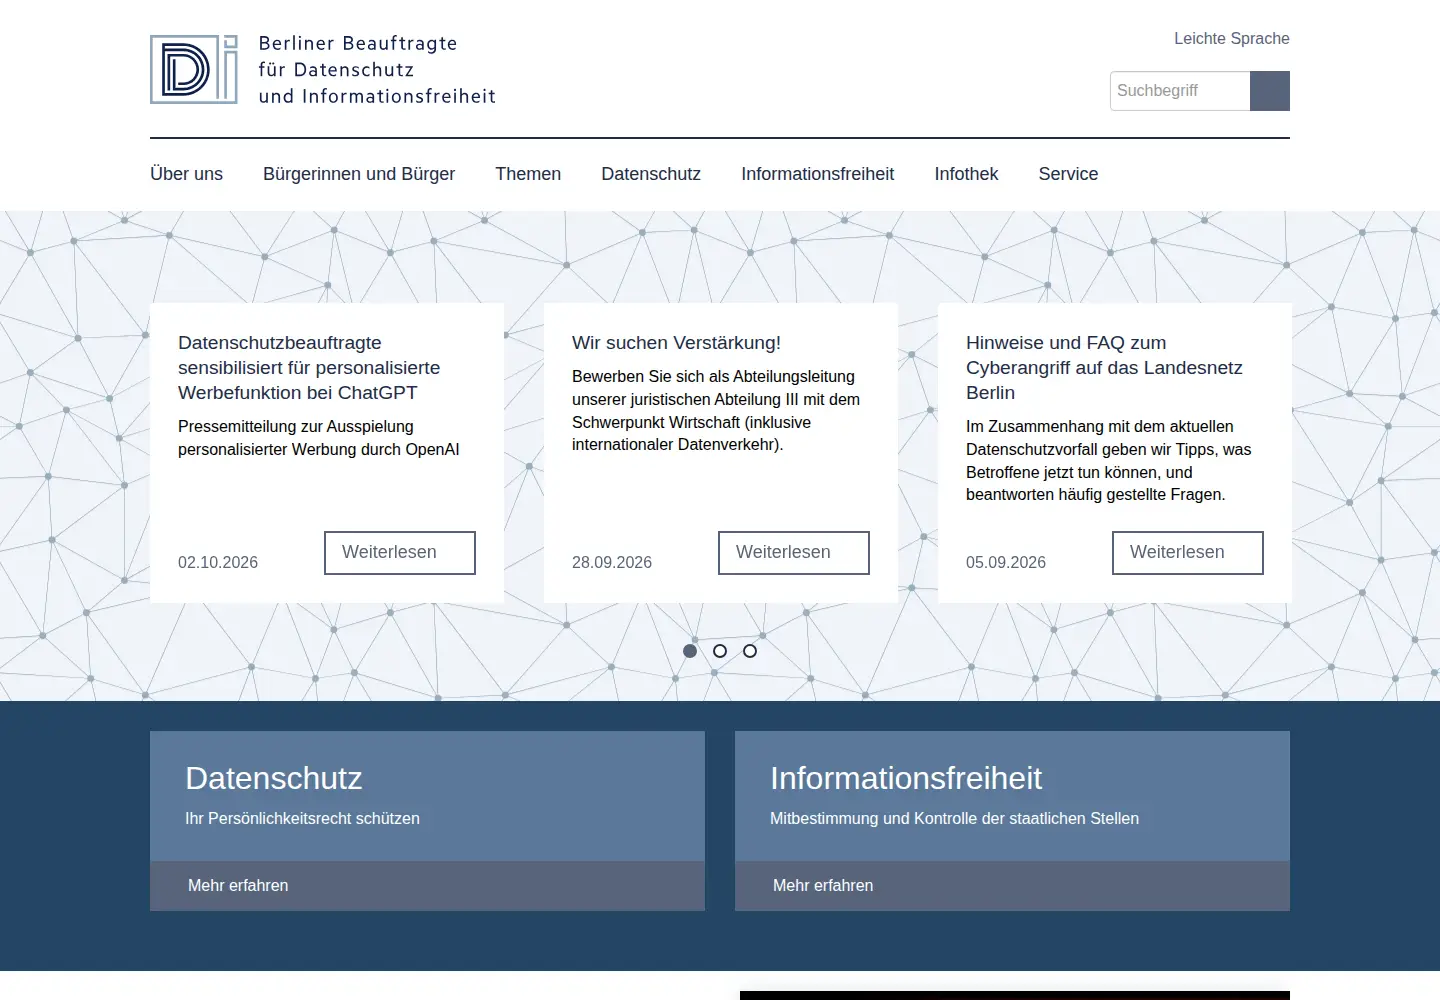
Task: Click the Datenschutz tile heading
Action: click(x=273, y=778)
